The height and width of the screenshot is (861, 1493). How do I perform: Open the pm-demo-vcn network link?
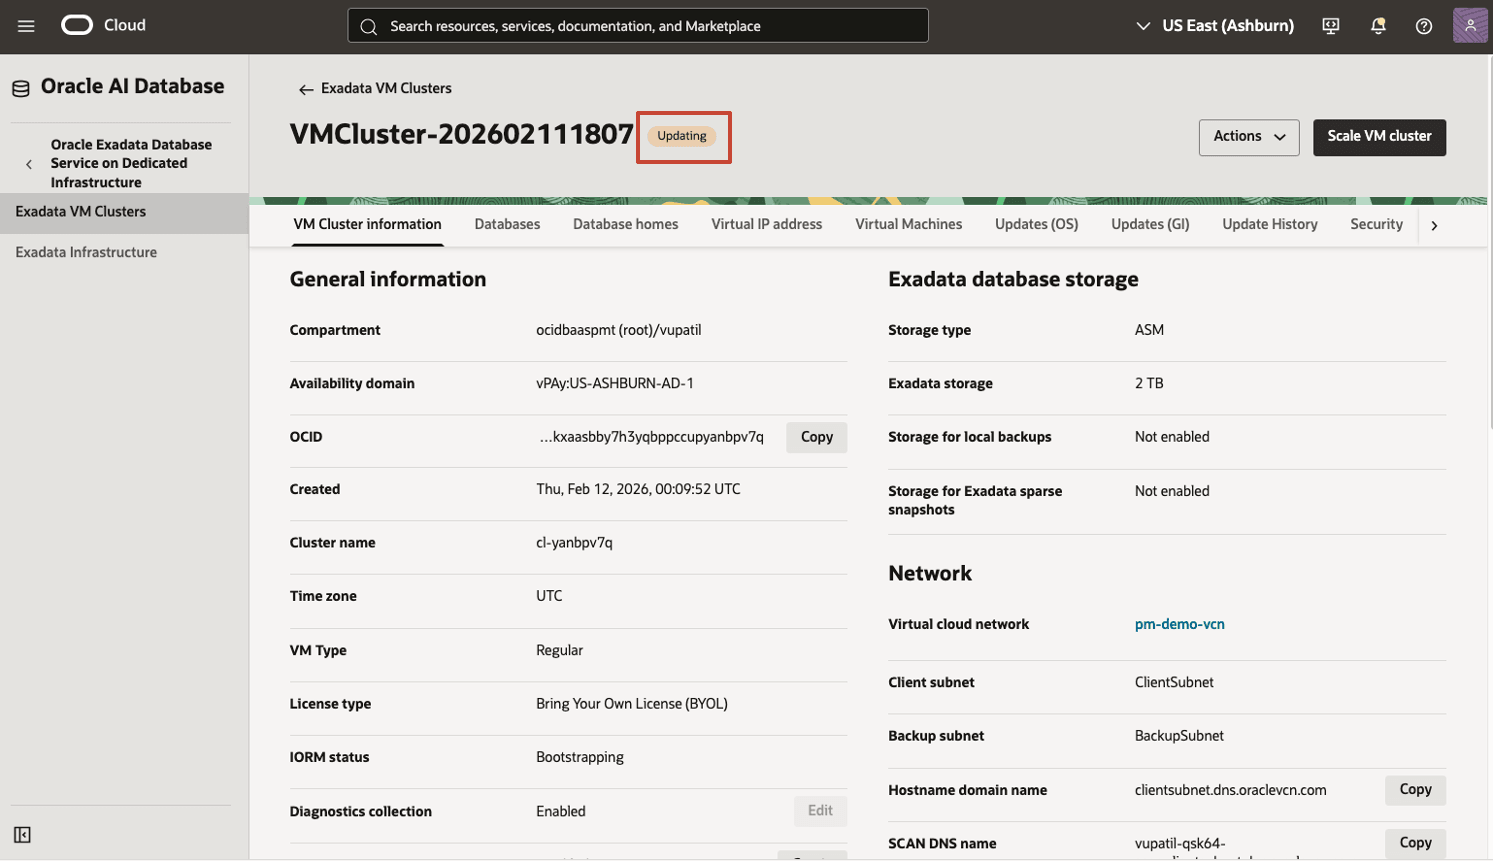[x=1179, y=624]
